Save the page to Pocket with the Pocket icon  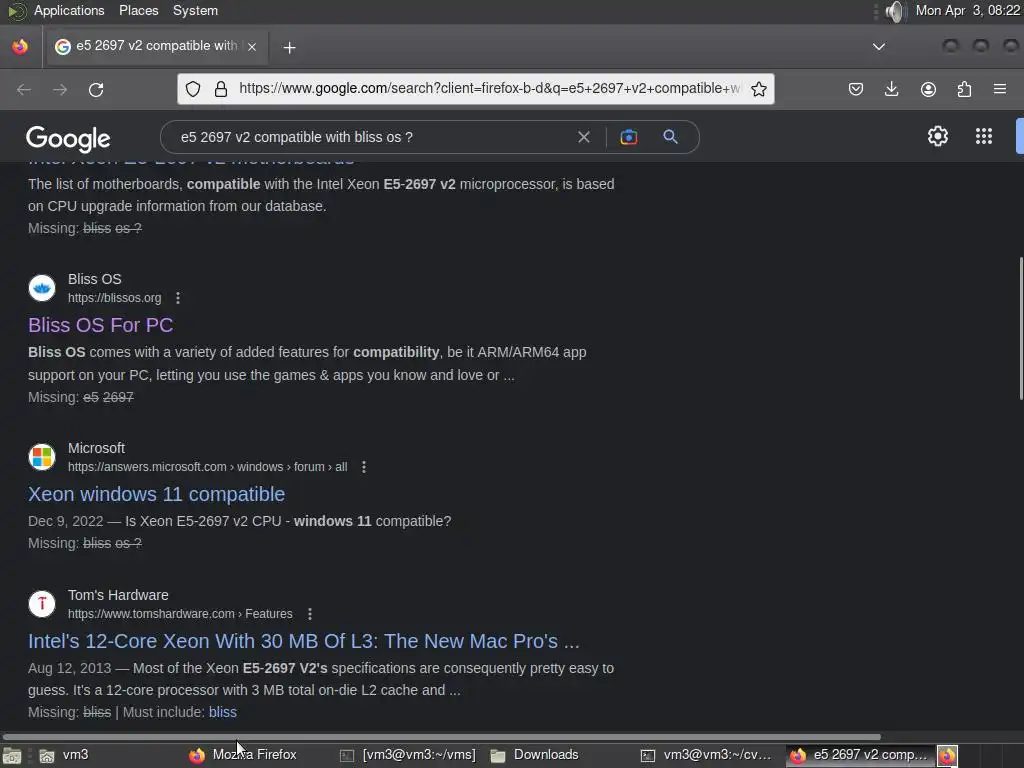point(856,89)
